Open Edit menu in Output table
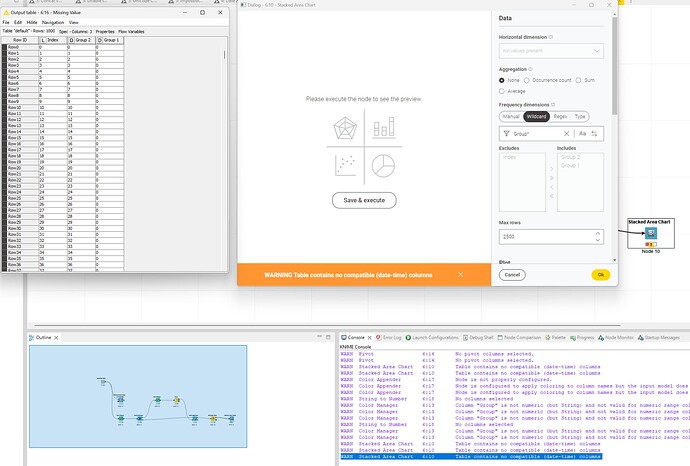The height and width of the screenshot is (466, 690). 18,22
